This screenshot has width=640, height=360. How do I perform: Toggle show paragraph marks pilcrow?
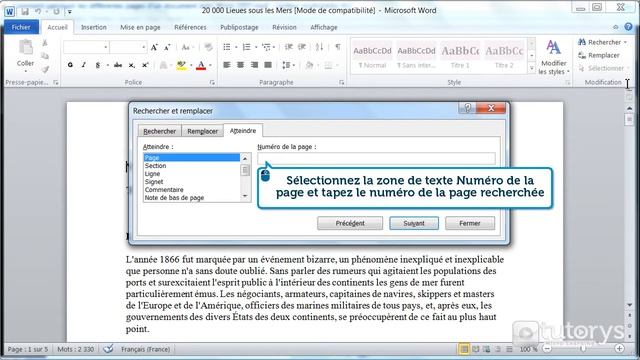[338, 47]
